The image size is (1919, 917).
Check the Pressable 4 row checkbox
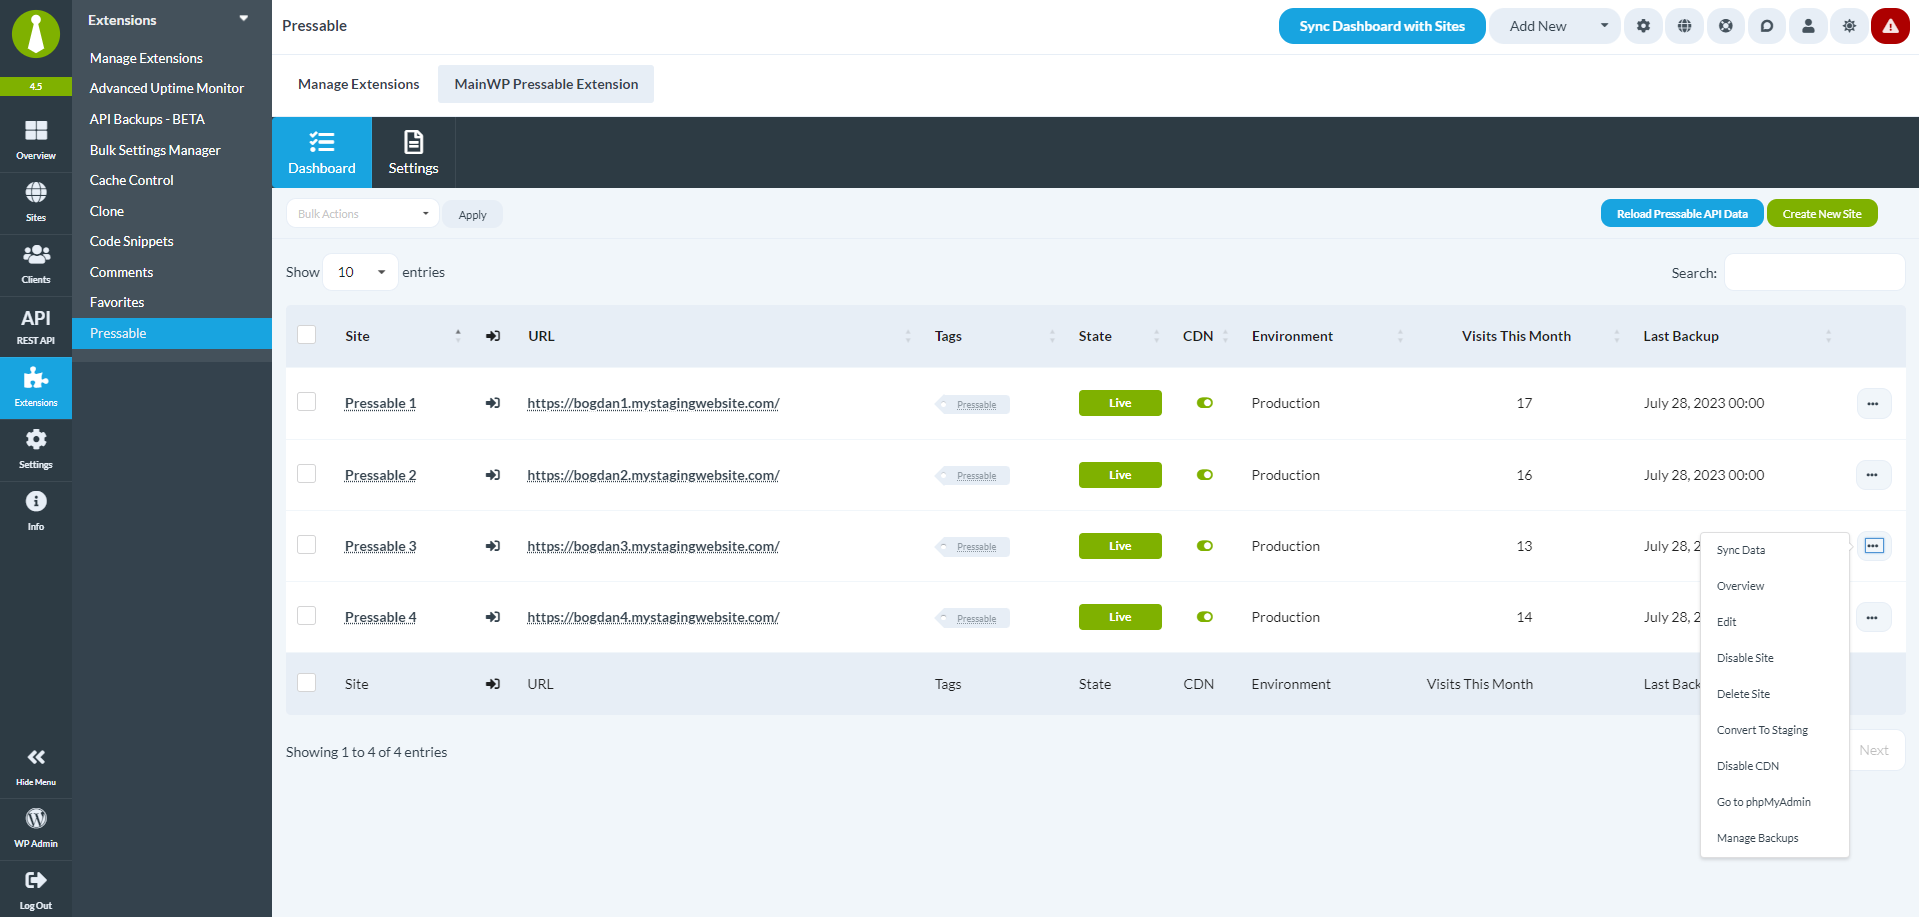point(307,616)
